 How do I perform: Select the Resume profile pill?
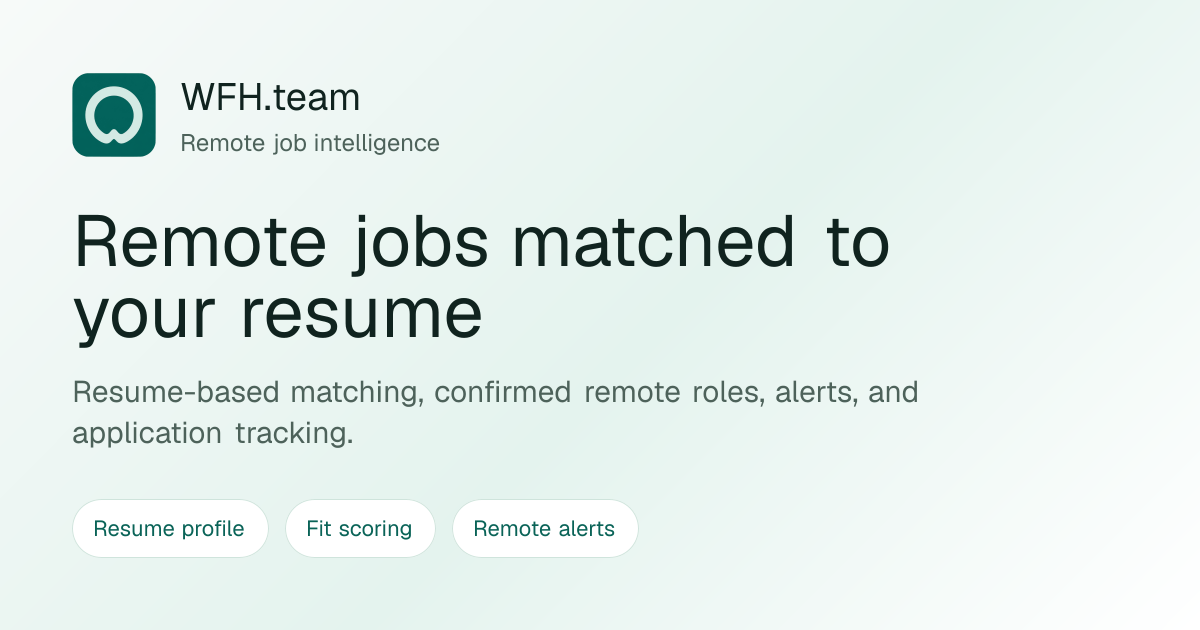(170, 528)
